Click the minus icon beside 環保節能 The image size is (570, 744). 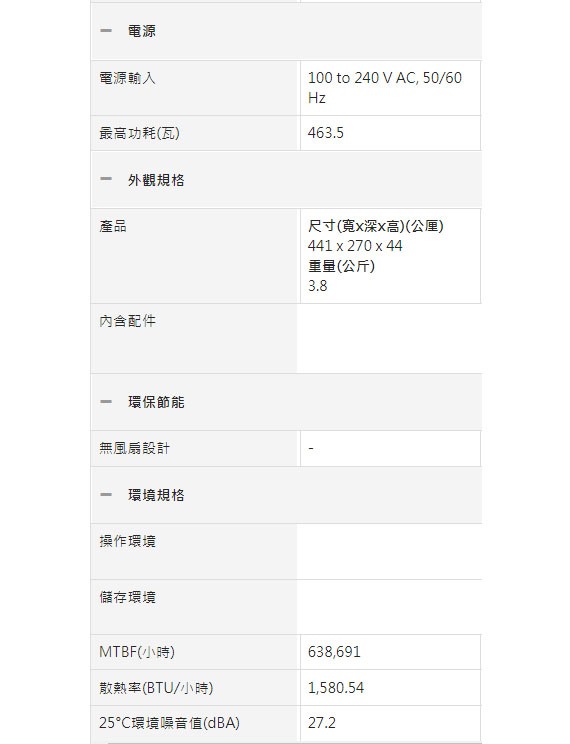click(x=106, y=402)
